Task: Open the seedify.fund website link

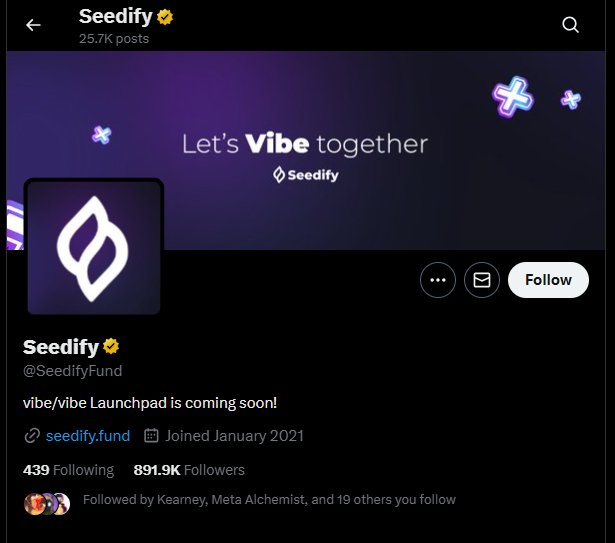Action: coord(88,436)
